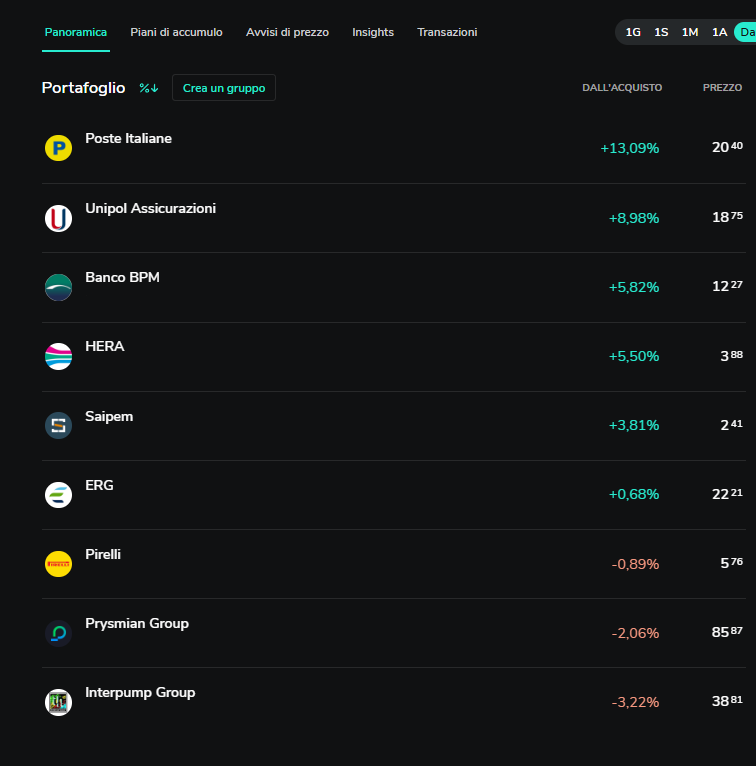Click the Unipol Assicurazioni logo icon
This screenshot has width=756, height=766.
(58, 218)
